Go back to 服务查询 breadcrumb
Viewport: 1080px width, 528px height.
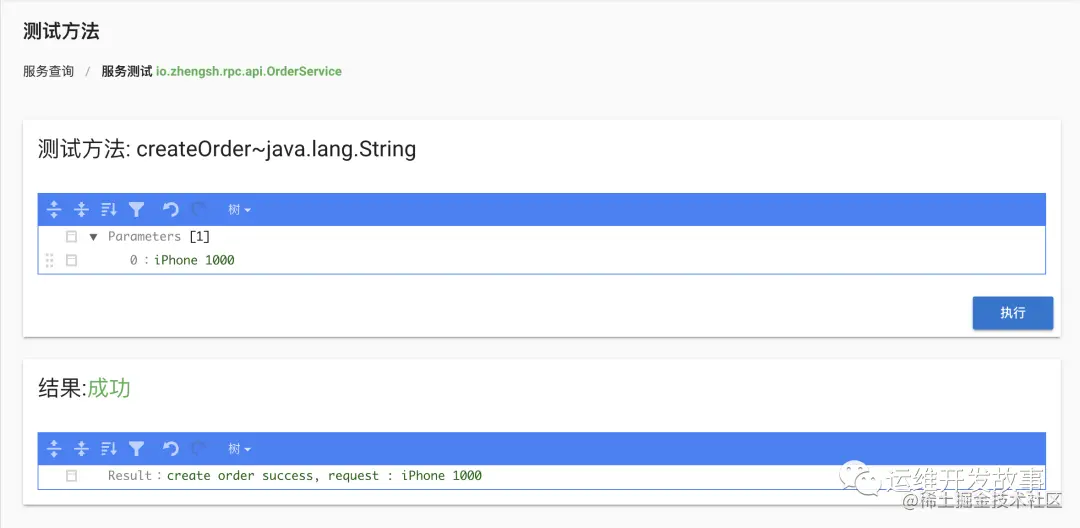click(48, 71)
